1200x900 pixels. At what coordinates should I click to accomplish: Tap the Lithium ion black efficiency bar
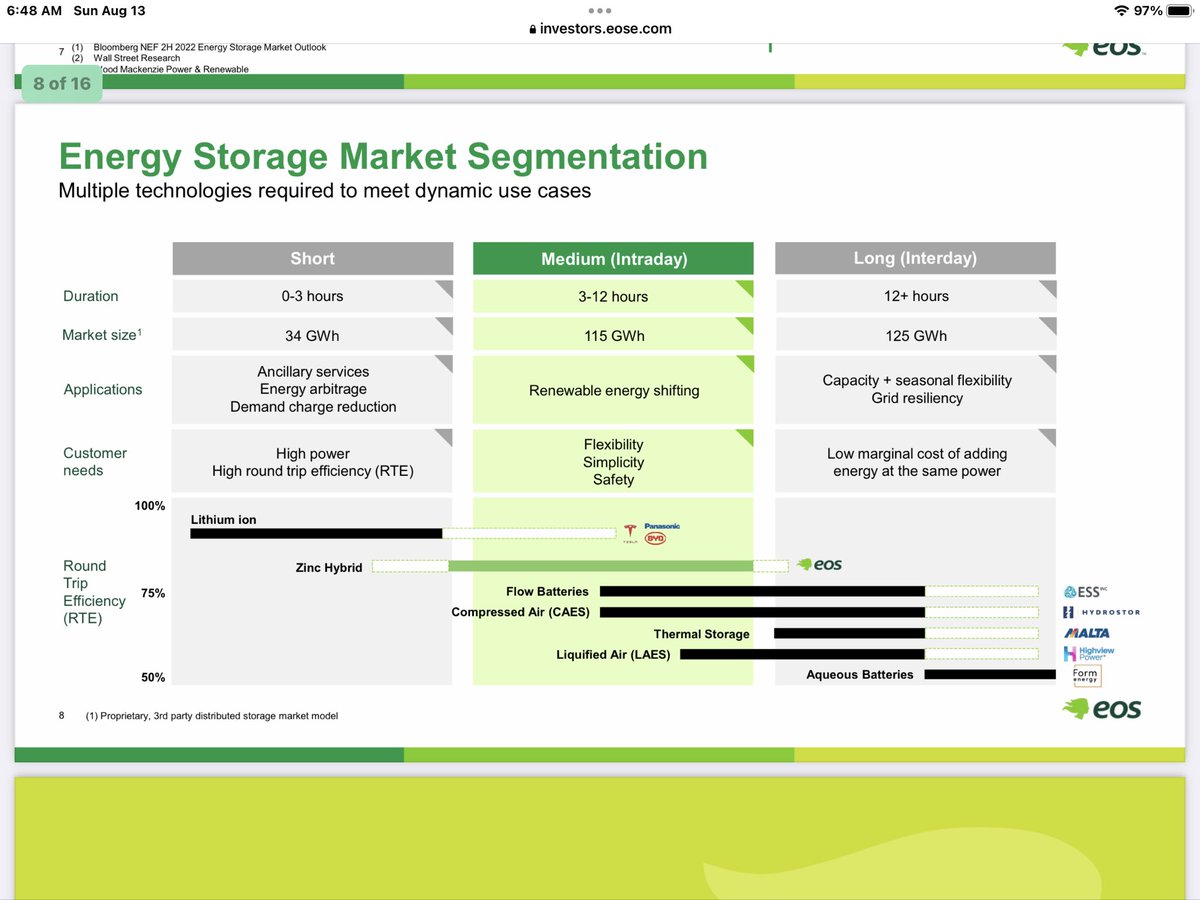(316, 534)
